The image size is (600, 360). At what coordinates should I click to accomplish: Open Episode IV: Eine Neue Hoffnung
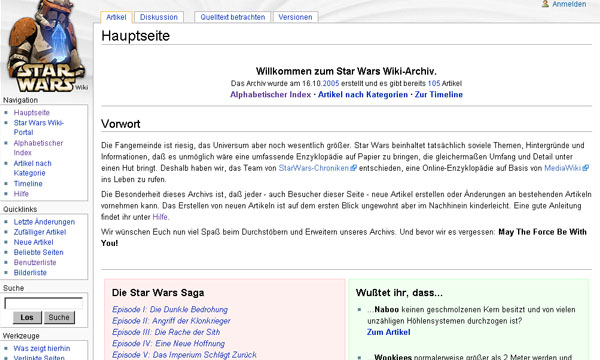(x=168, y=344)
